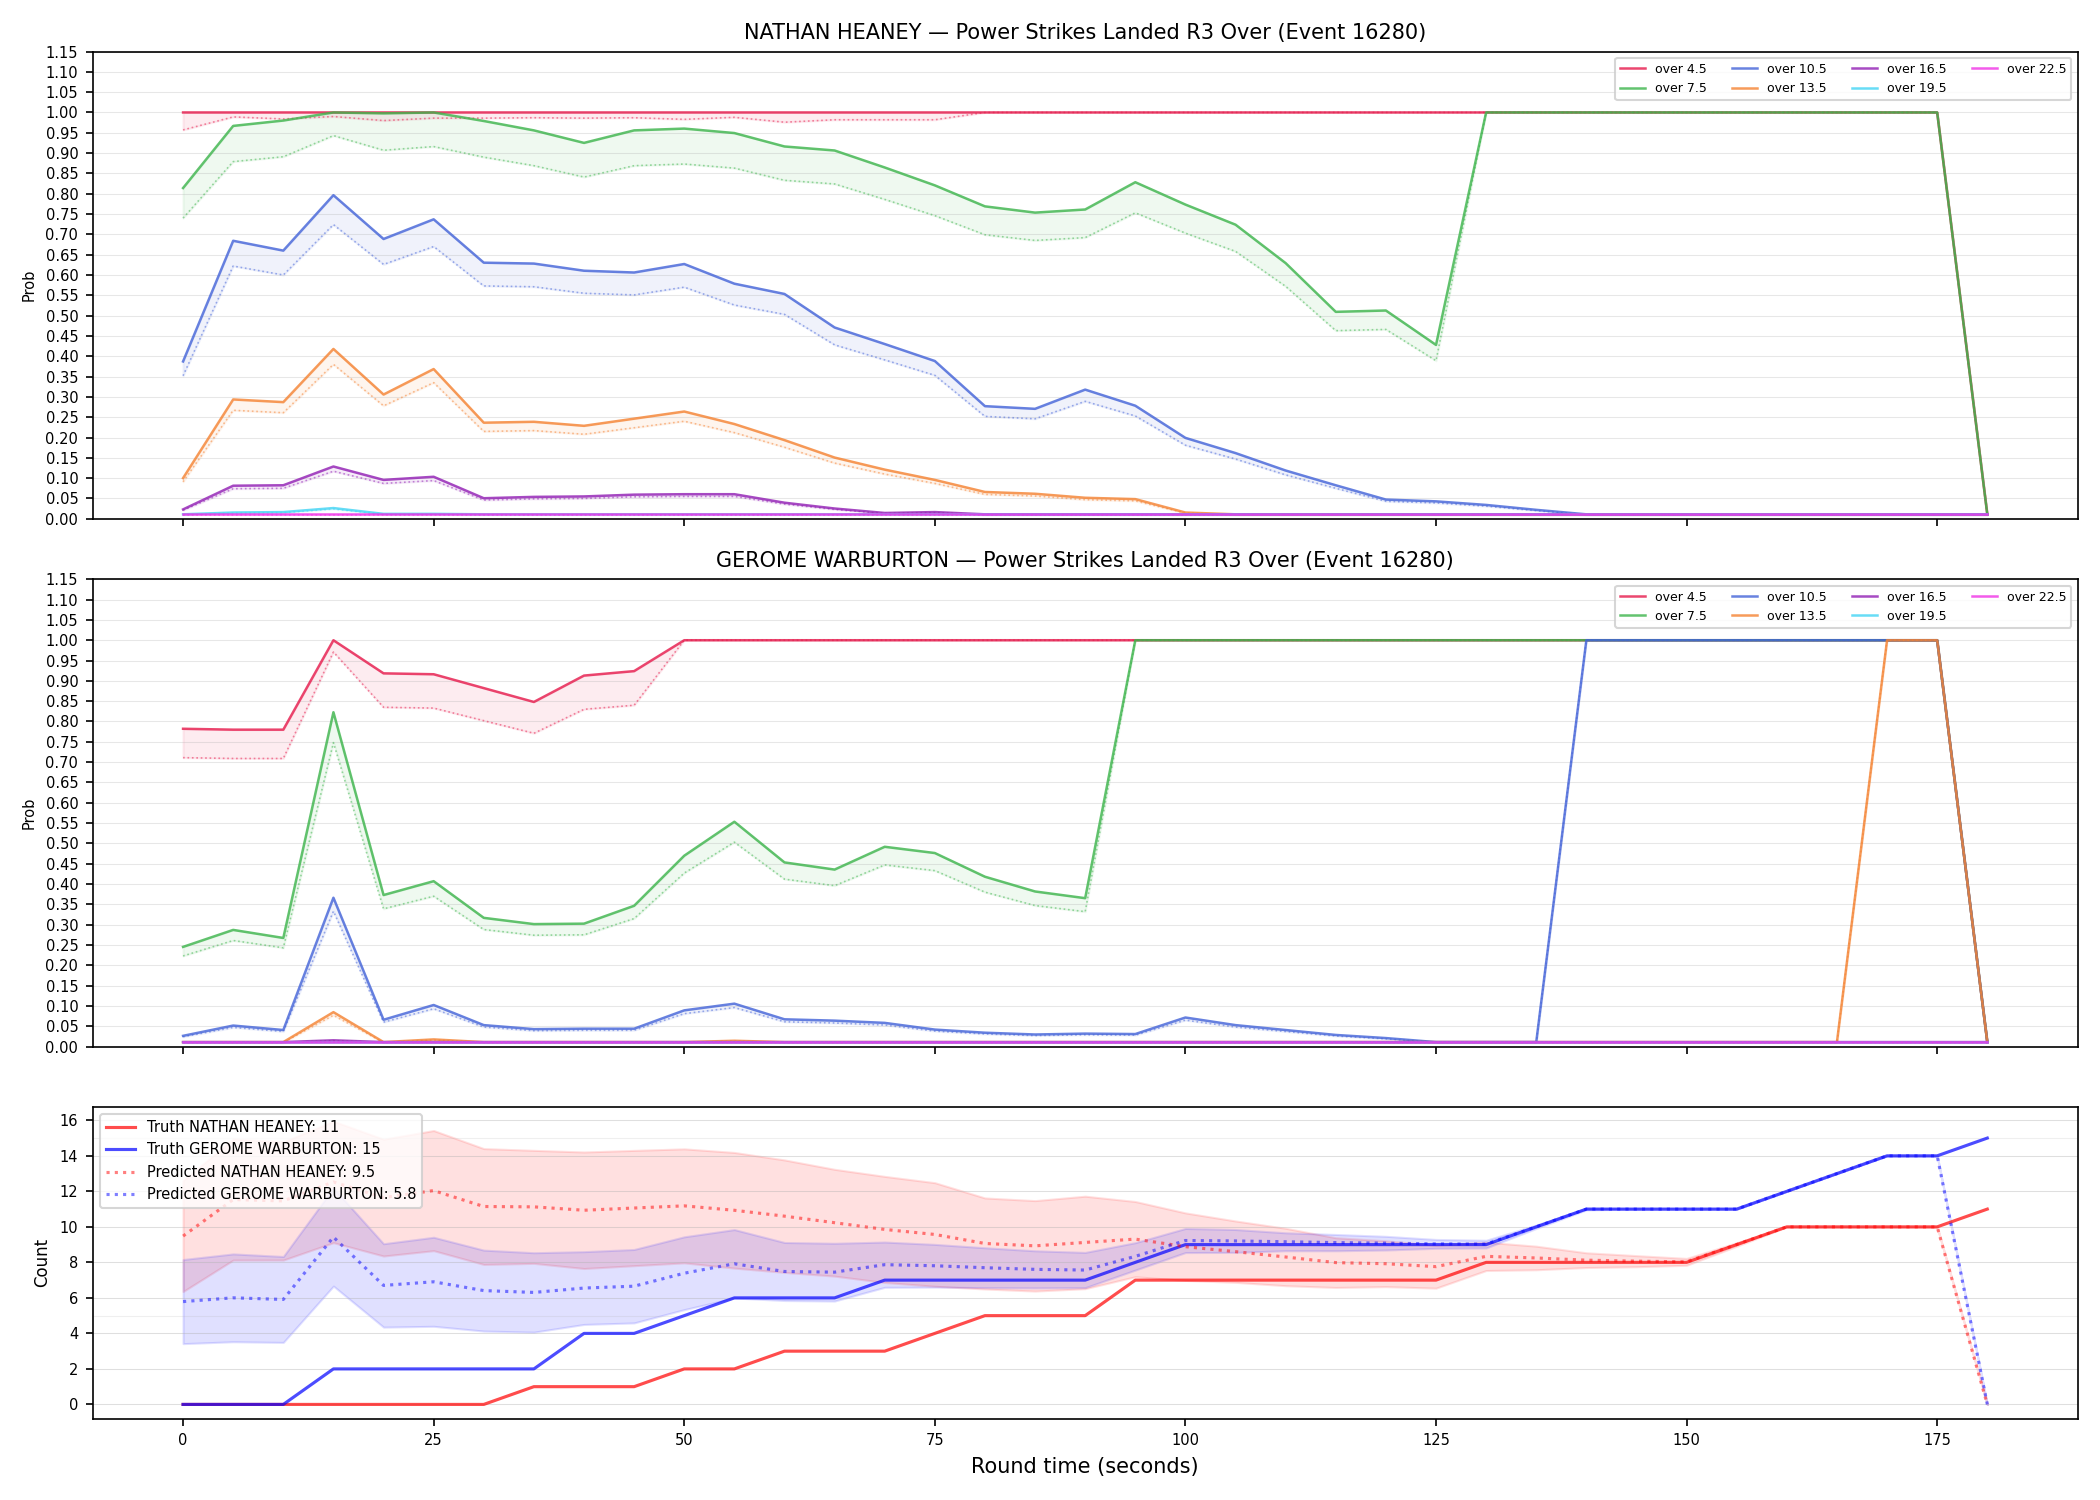Screen dimensions: 2100x1500
Task: Click the 1.15 tick on top chart
Action: [61, 52]
